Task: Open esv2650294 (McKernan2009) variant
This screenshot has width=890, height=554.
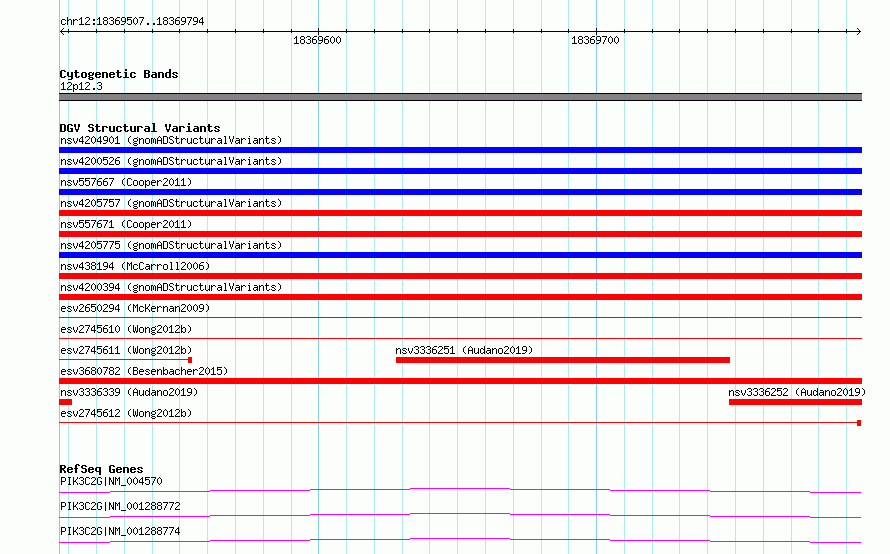Action: (135, 308)
